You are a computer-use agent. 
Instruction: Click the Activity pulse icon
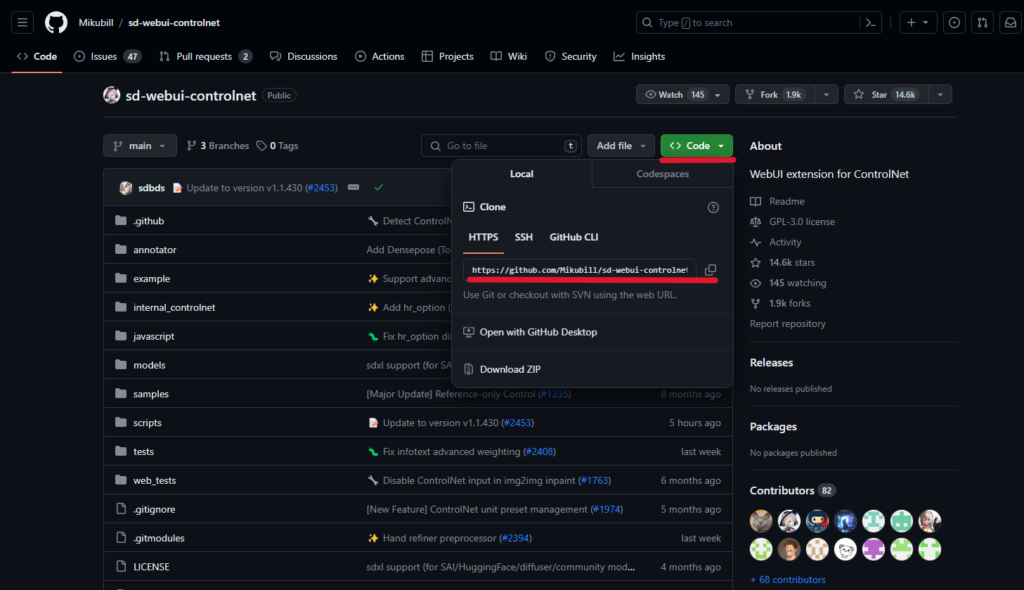[x=756, y=242]
